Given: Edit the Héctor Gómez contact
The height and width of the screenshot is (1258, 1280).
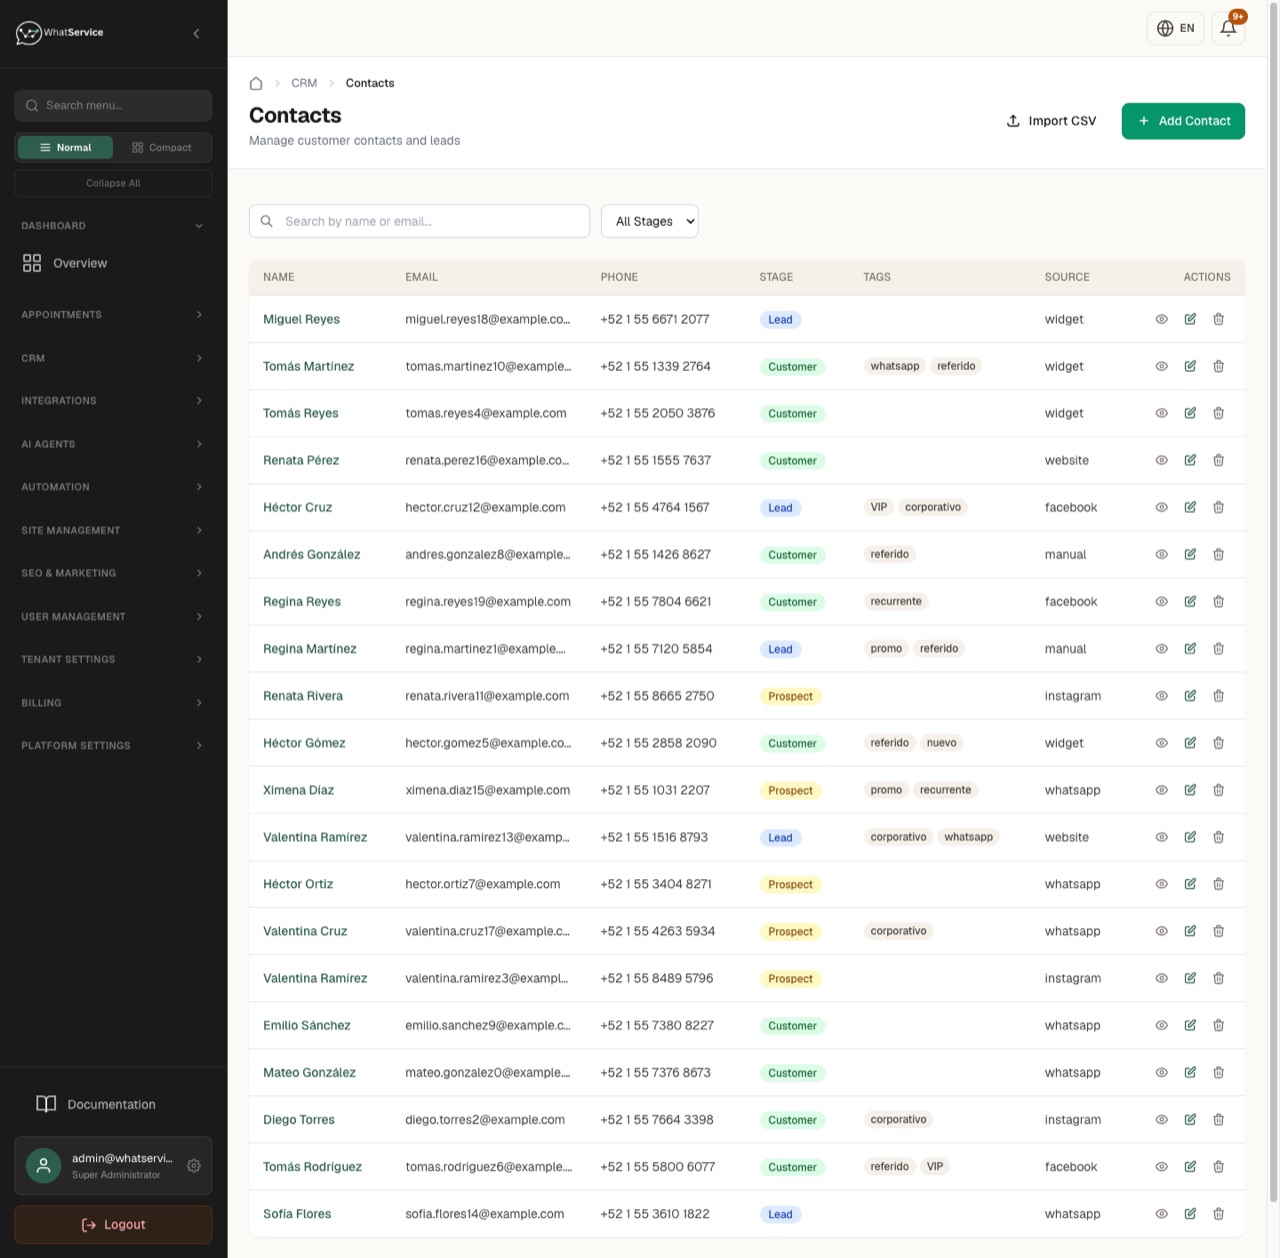Looking at the screenshot, I should click(x=1190, y=743).
